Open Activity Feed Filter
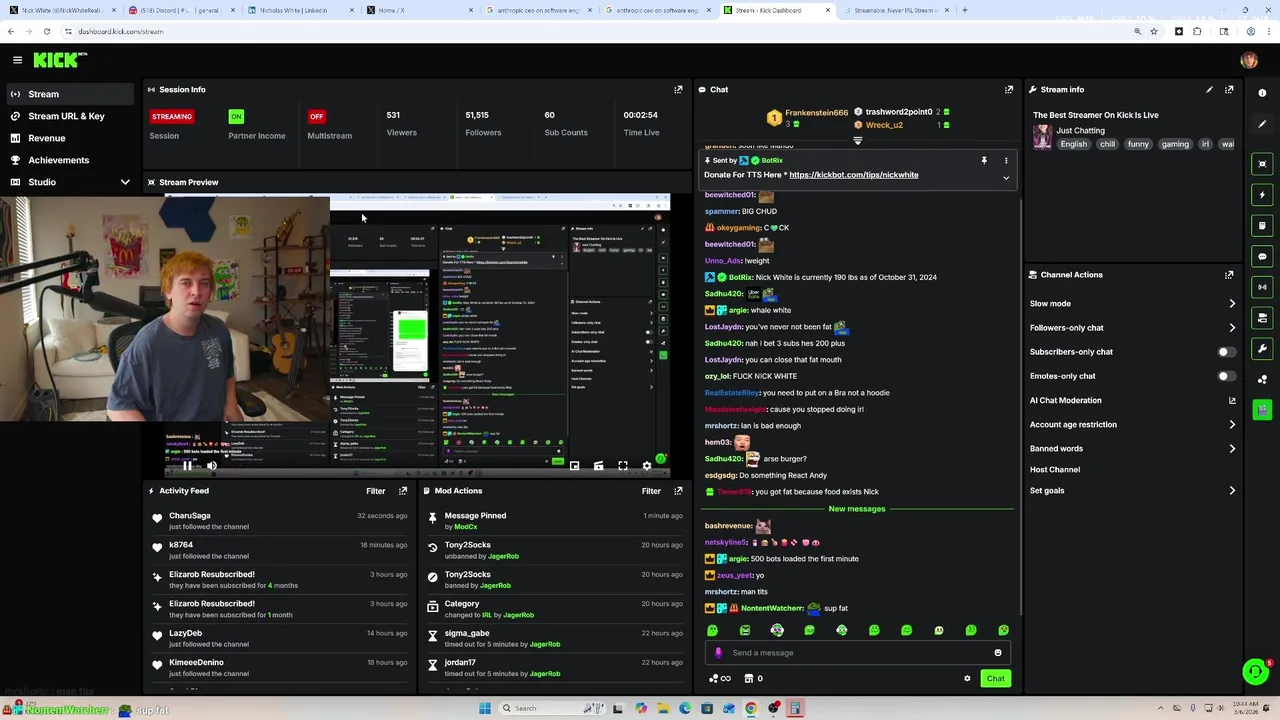Image resolution: width=1280 pixels, height=720 pixels. [x=376, y=491]
